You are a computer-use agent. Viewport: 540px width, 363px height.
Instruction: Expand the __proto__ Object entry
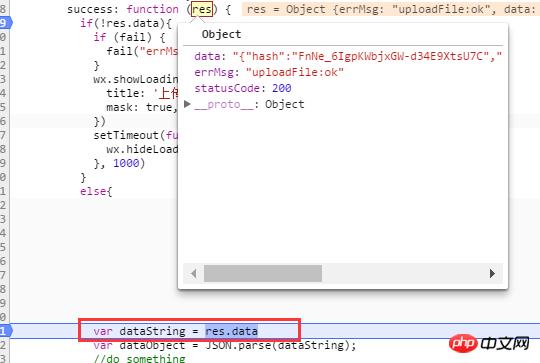pos(187,104)
